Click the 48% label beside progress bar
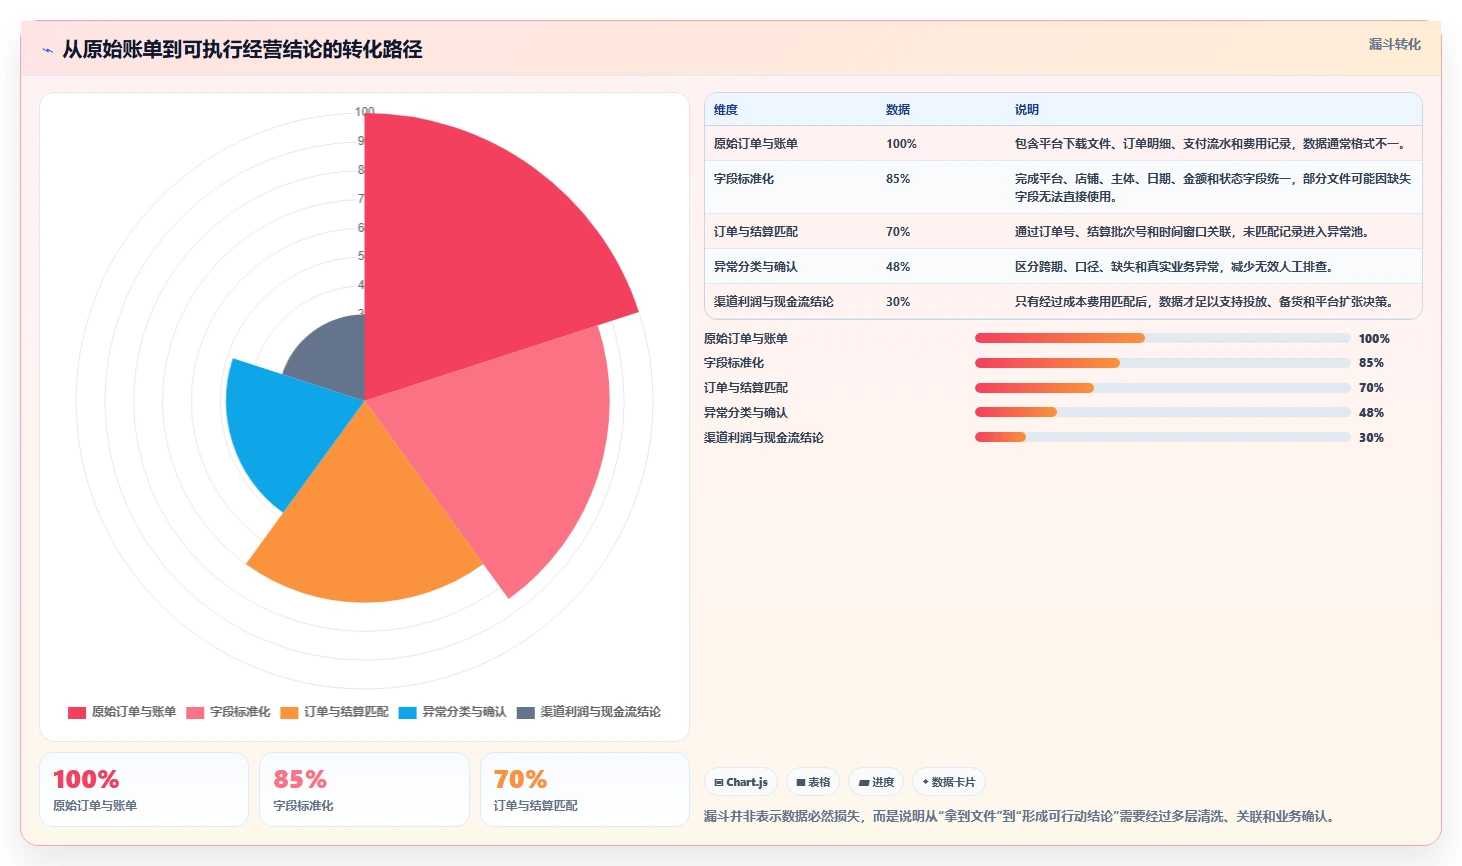Image resolution: width=1462 pixels, height=866 pixels. pyautogui.click(x=1371, y=413)
